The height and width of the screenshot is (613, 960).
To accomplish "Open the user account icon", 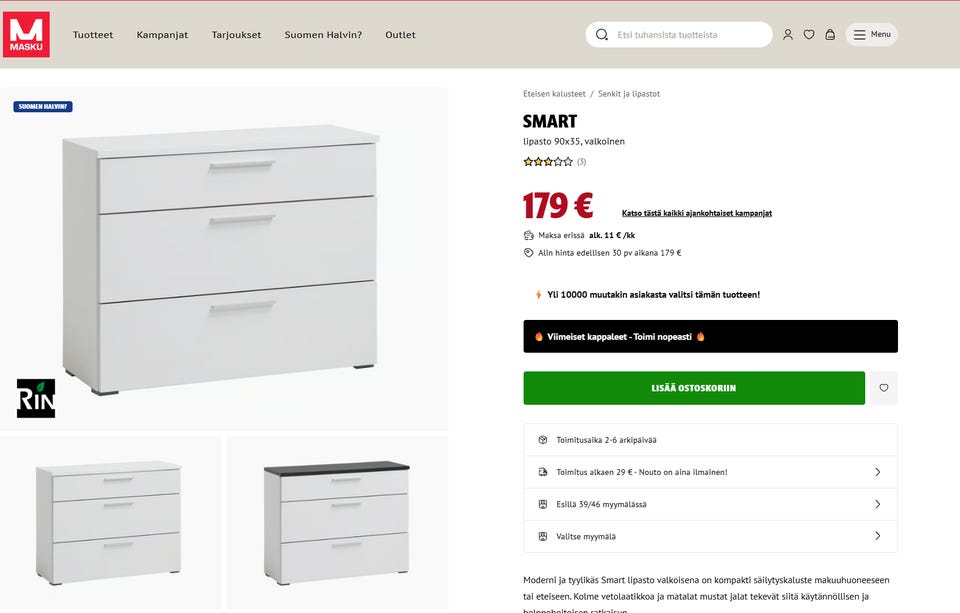I will 788,35.
